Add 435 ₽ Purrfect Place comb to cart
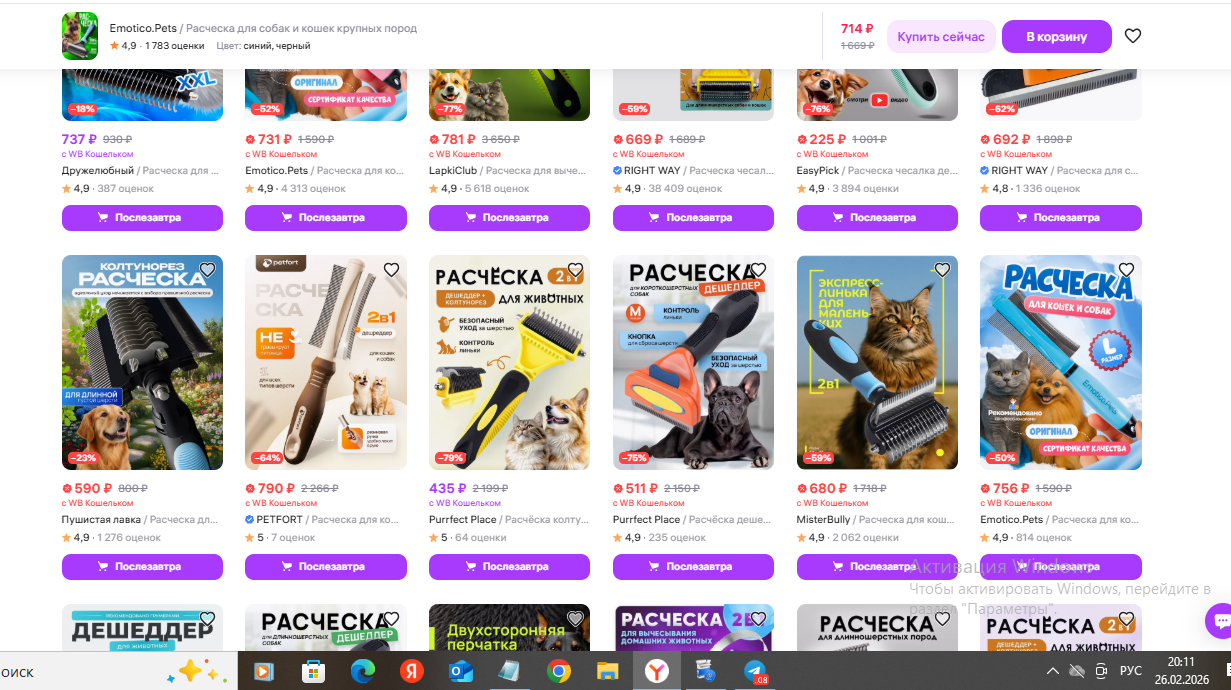 pyautogui.click(x=509, y=567)
